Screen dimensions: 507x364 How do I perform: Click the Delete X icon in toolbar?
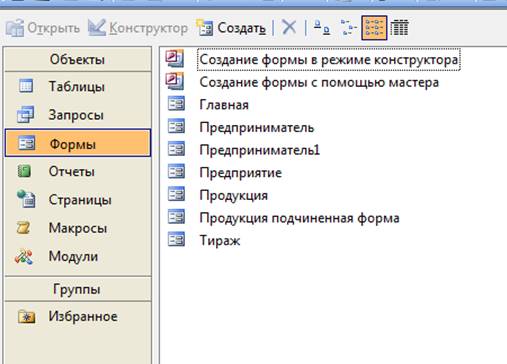click(289, 27)
